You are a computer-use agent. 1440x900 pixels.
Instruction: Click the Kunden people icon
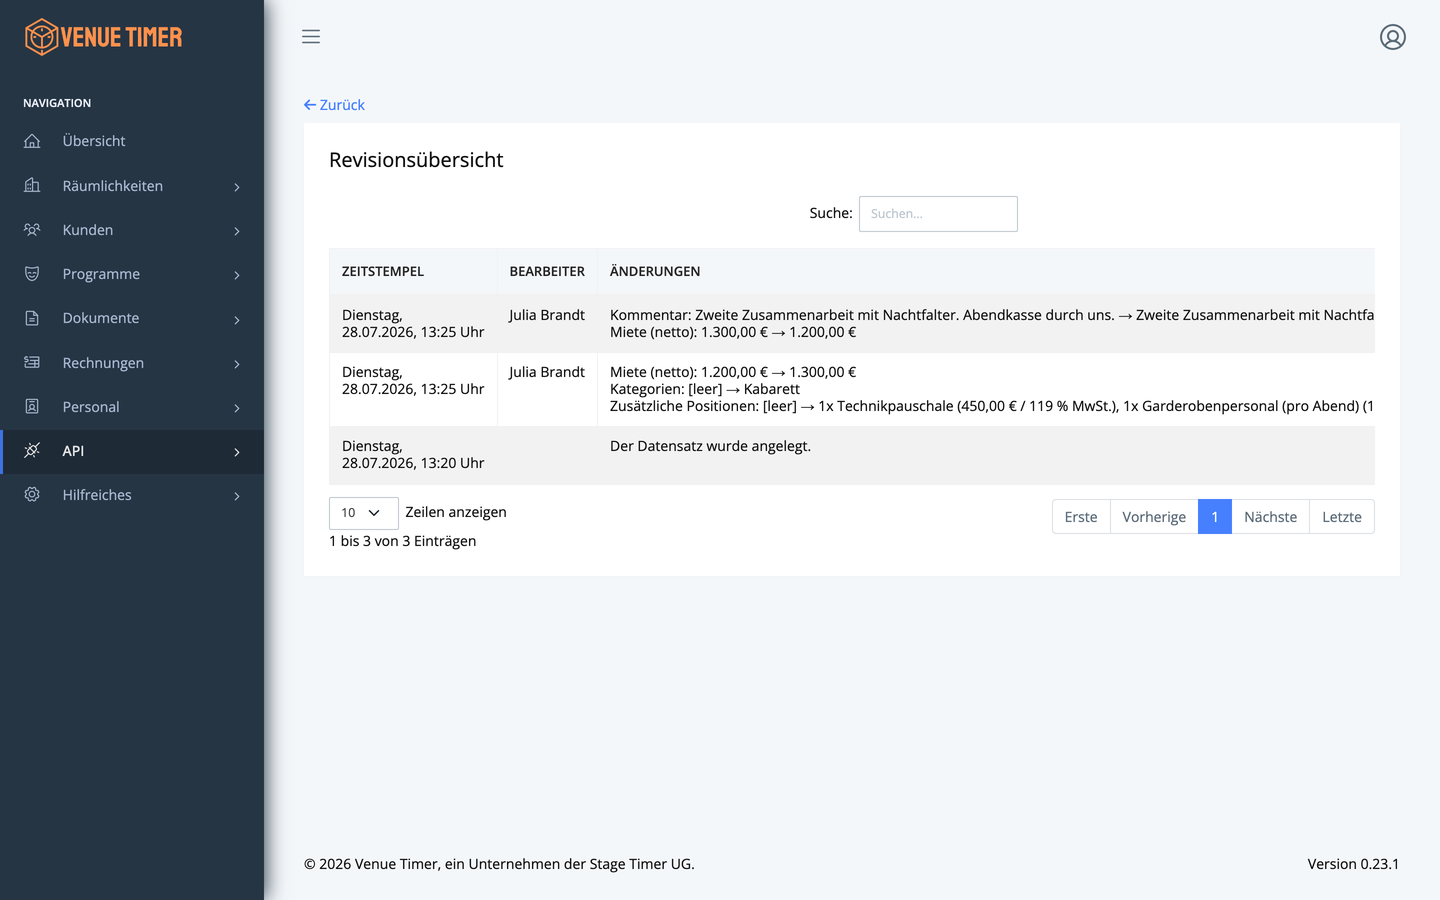click(32, 230)
